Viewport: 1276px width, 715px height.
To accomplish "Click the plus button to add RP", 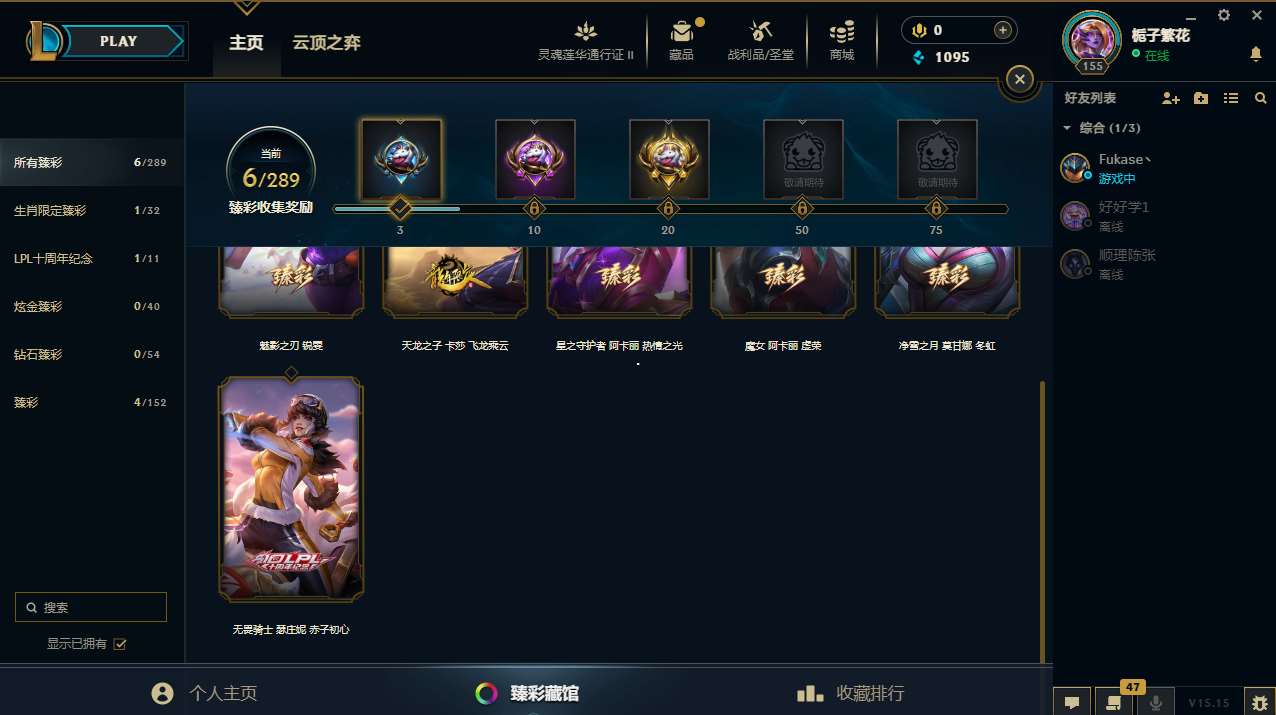I will tap(1002, 30).
